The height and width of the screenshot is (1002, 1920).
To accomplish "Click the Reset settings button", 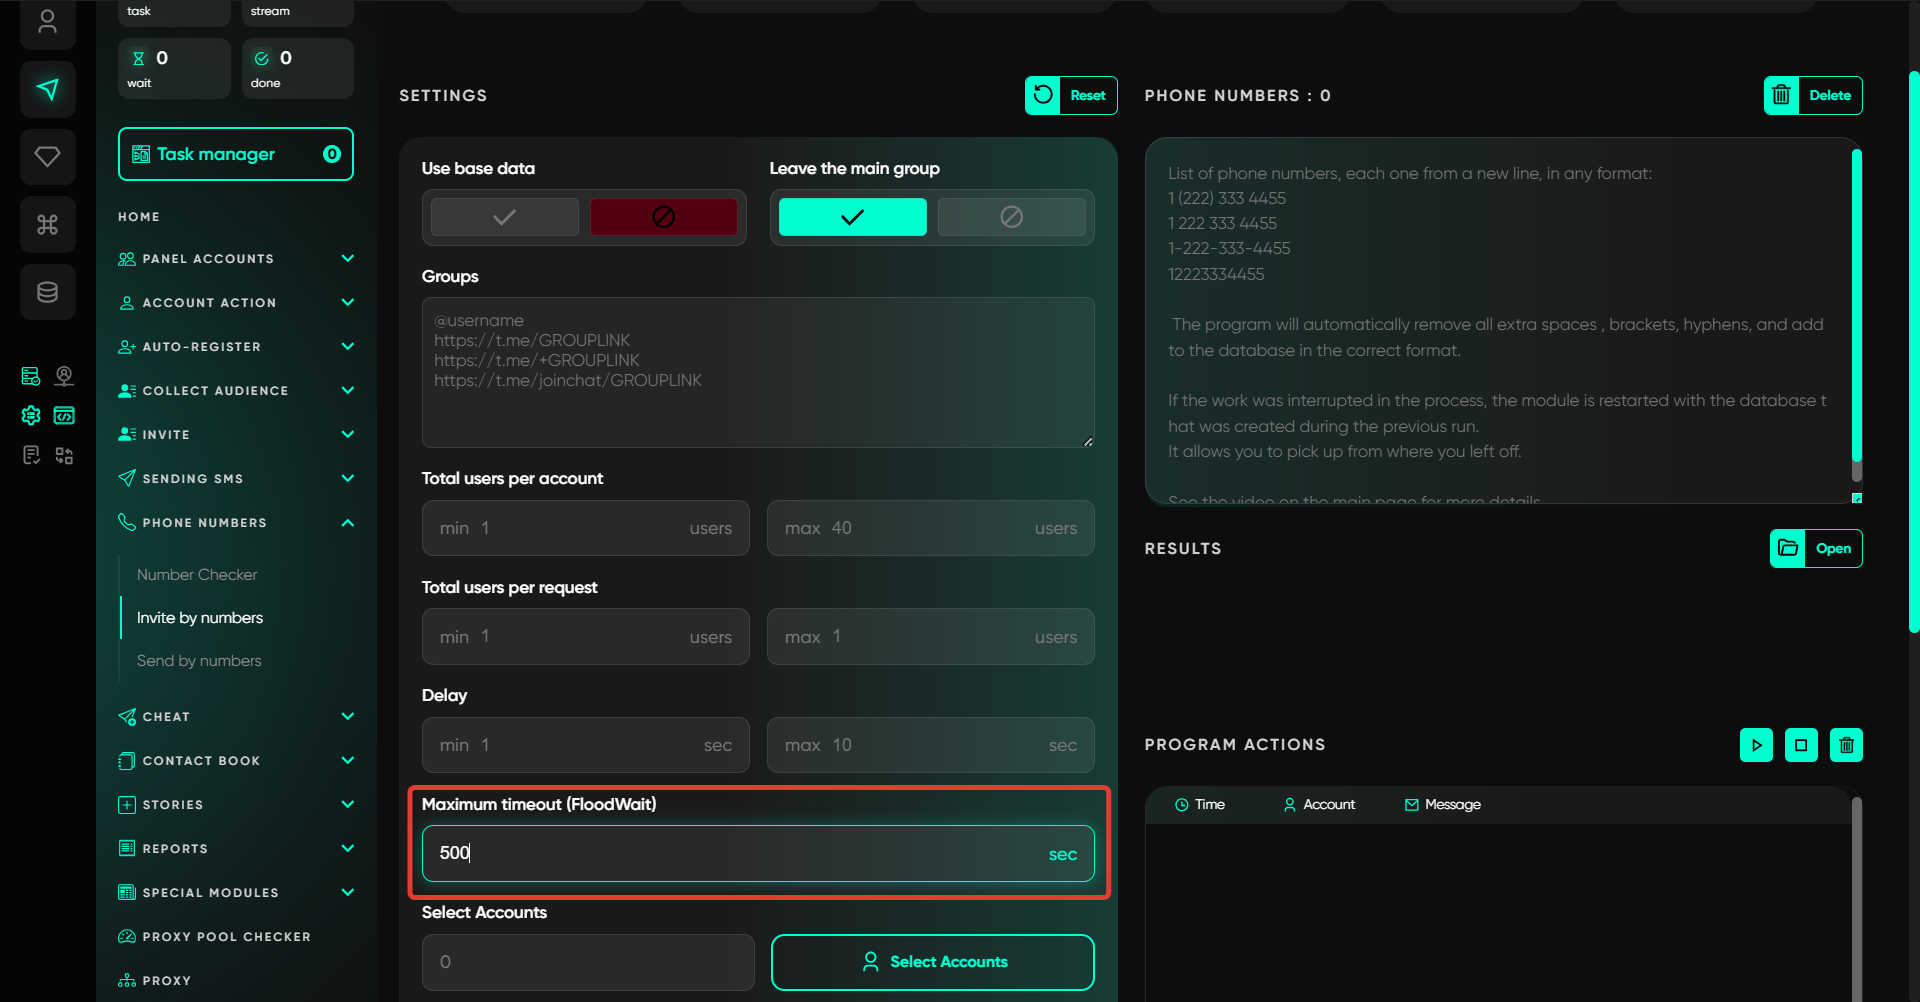I will [x=1071, y=96].
